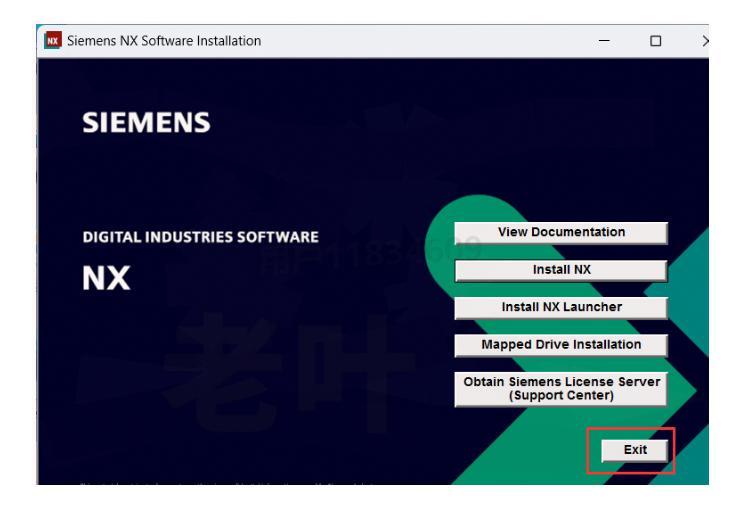
Task: Start installation with Install NX
Action: 561,270
